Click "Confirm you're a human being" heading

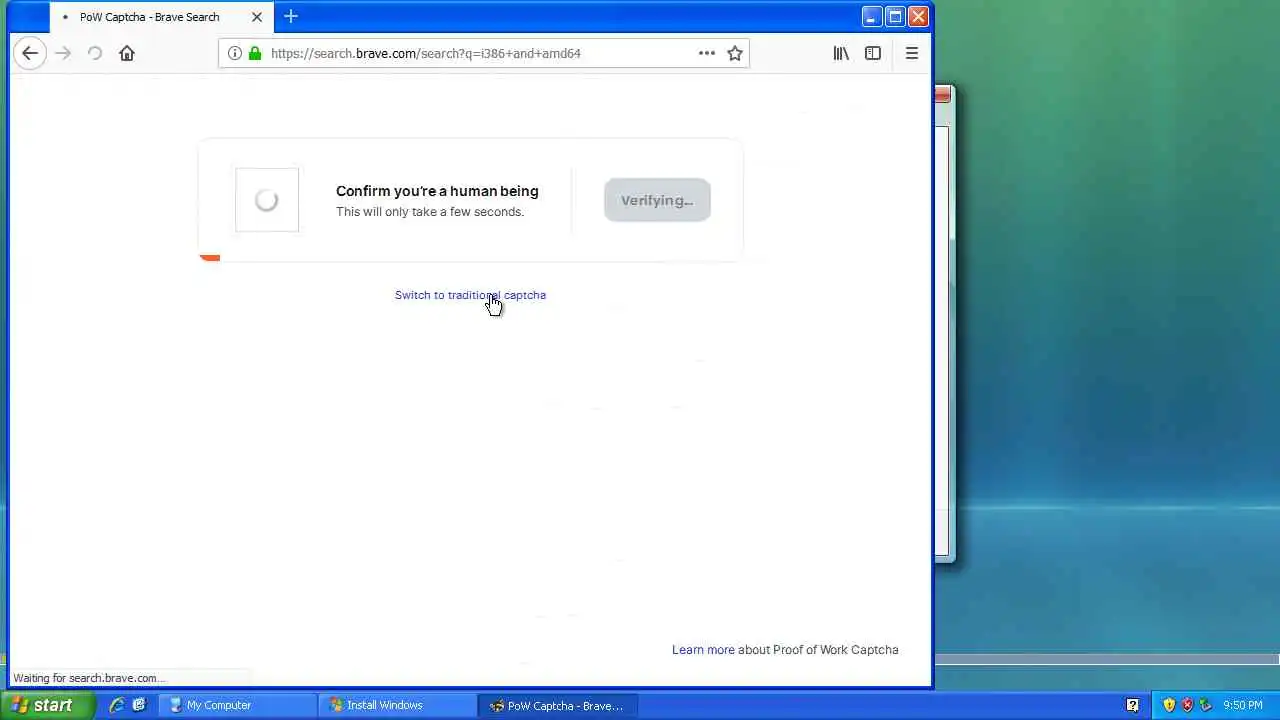[x=437, y=191]
